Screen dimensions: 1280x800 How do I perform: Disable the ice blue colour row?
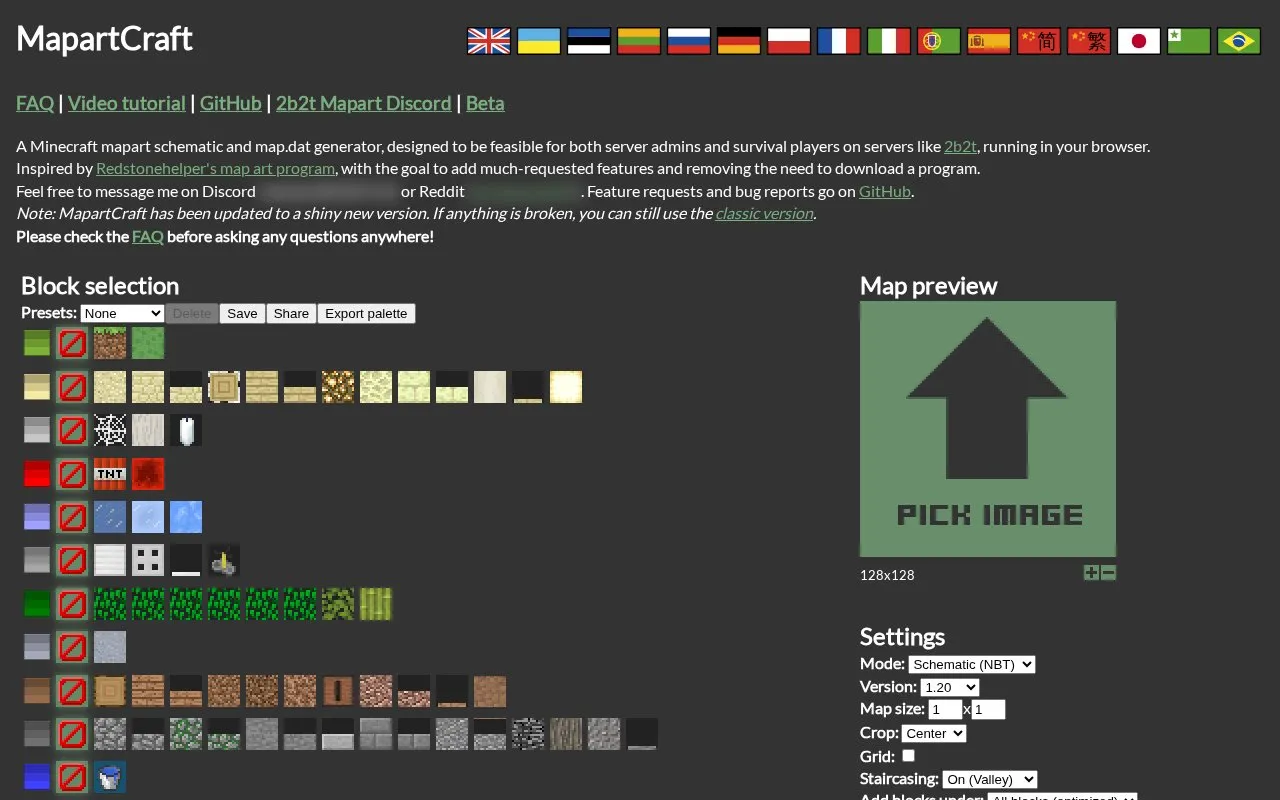click(x=72, y=517)
